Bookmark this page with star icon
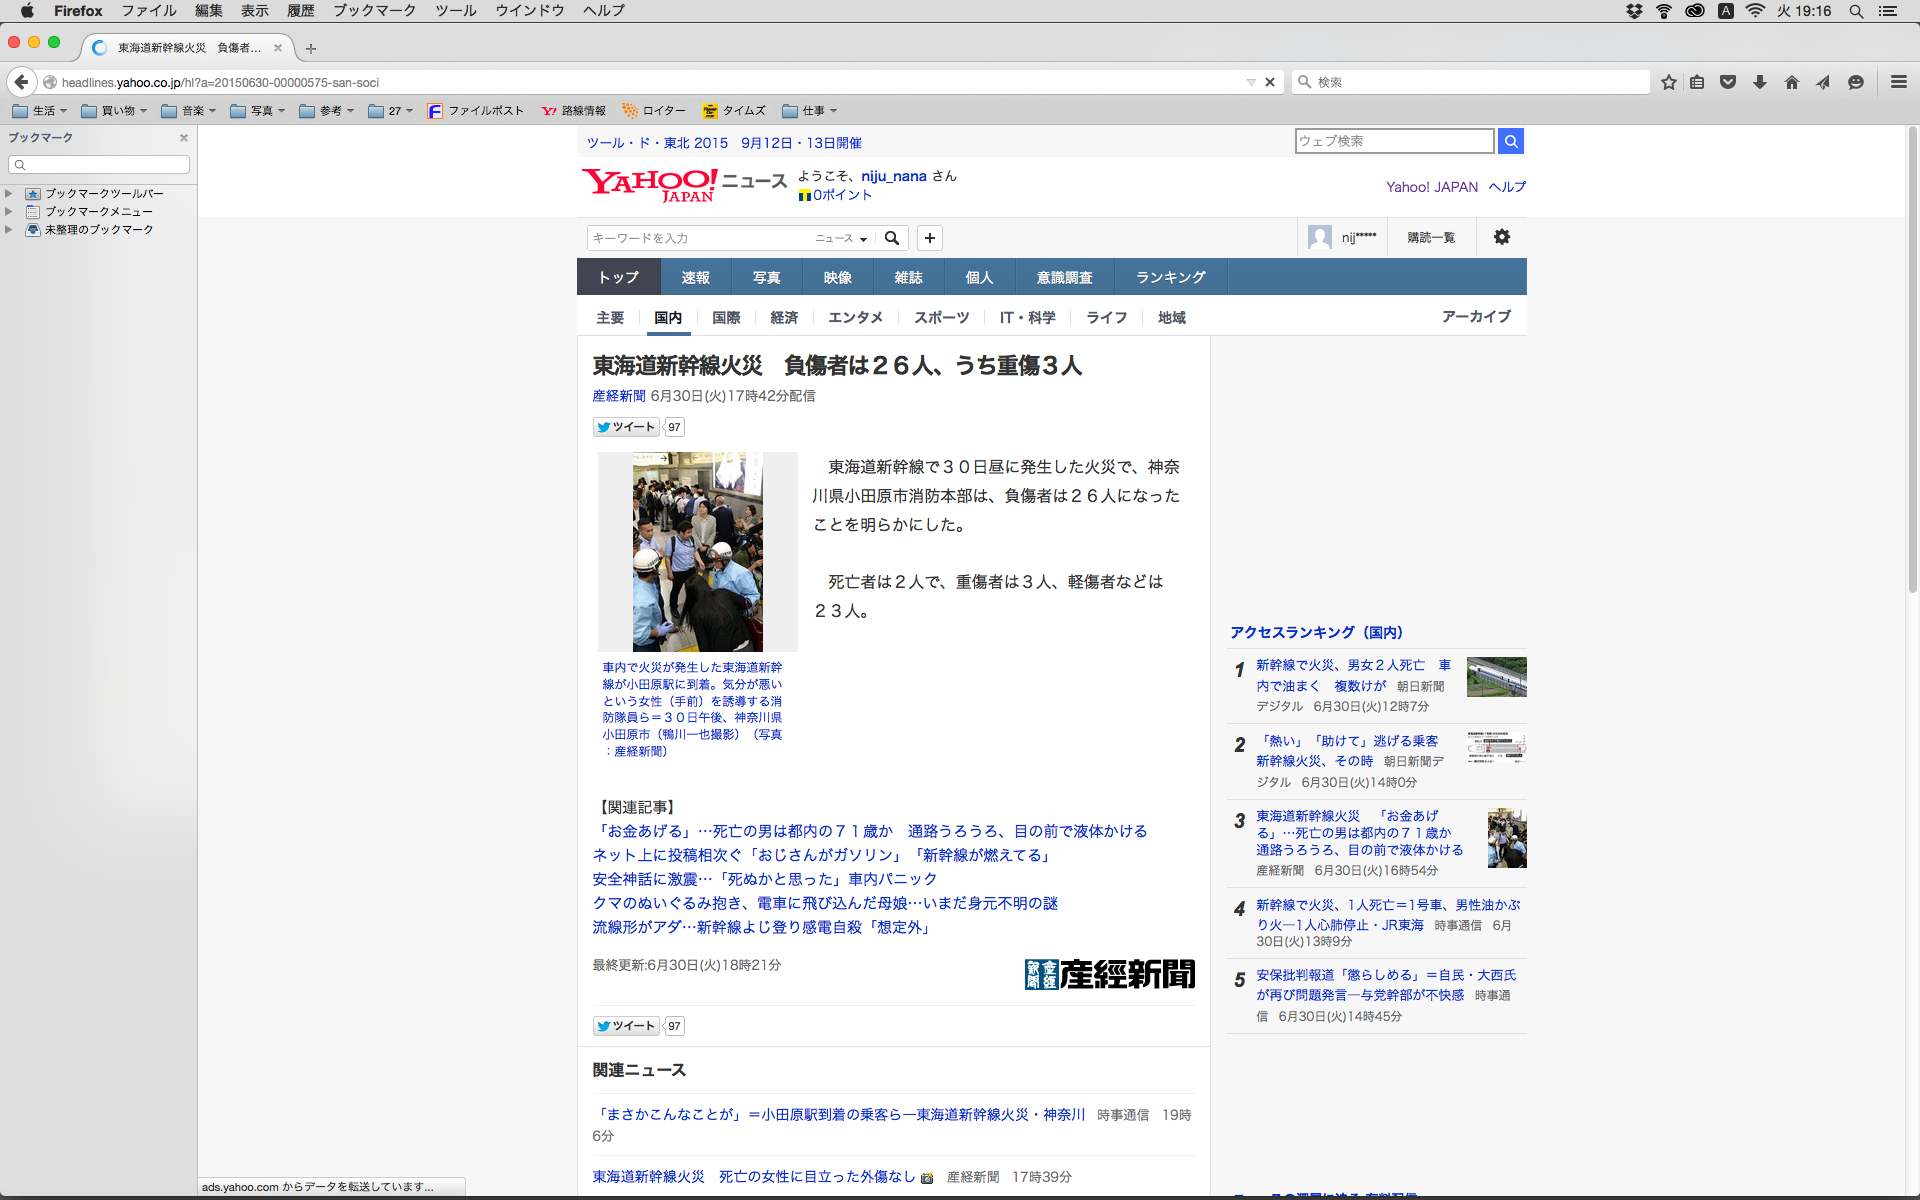 tap(1668, 82)
